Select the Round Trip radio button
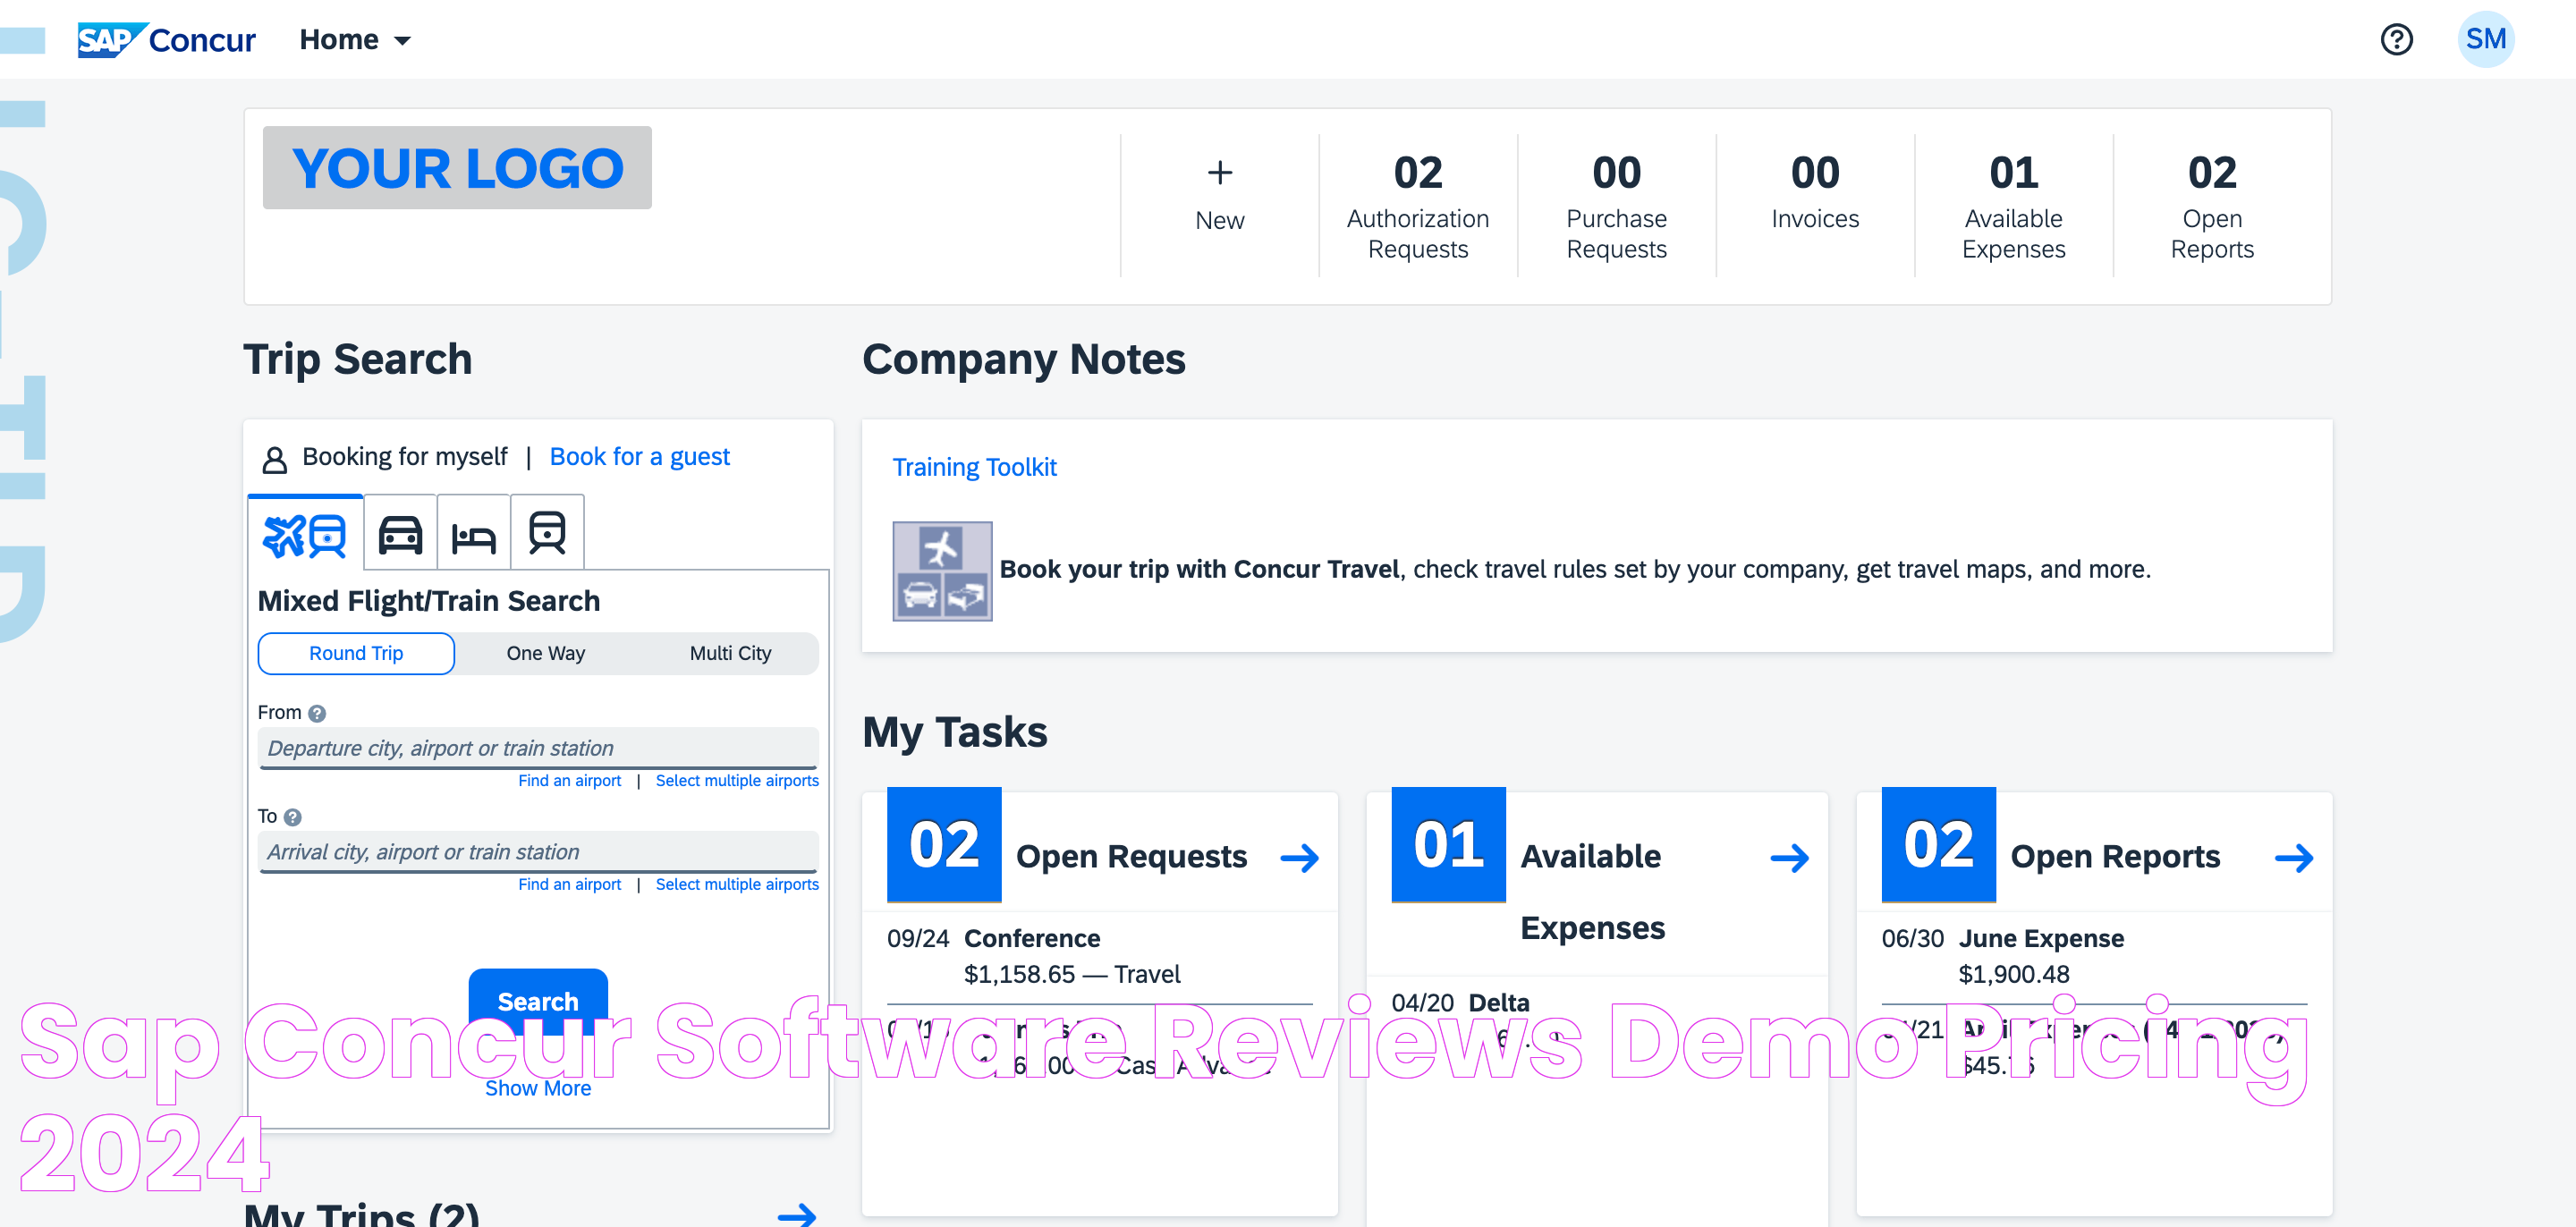Screen dimensions: 2576x1227 (x=357, y=652)
